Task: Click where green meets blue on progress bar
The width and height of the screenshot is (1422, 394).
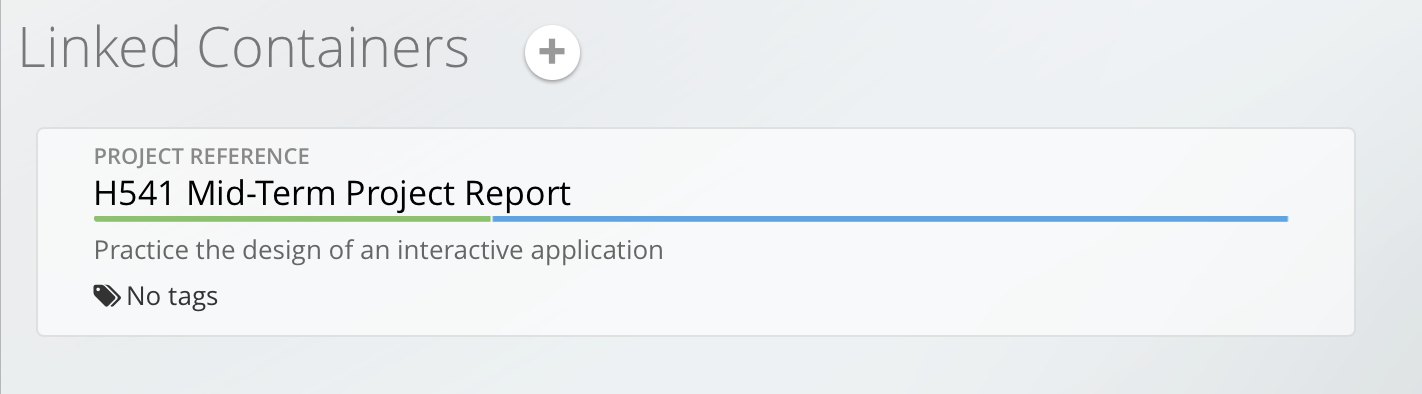Action: tap(492, 218)
